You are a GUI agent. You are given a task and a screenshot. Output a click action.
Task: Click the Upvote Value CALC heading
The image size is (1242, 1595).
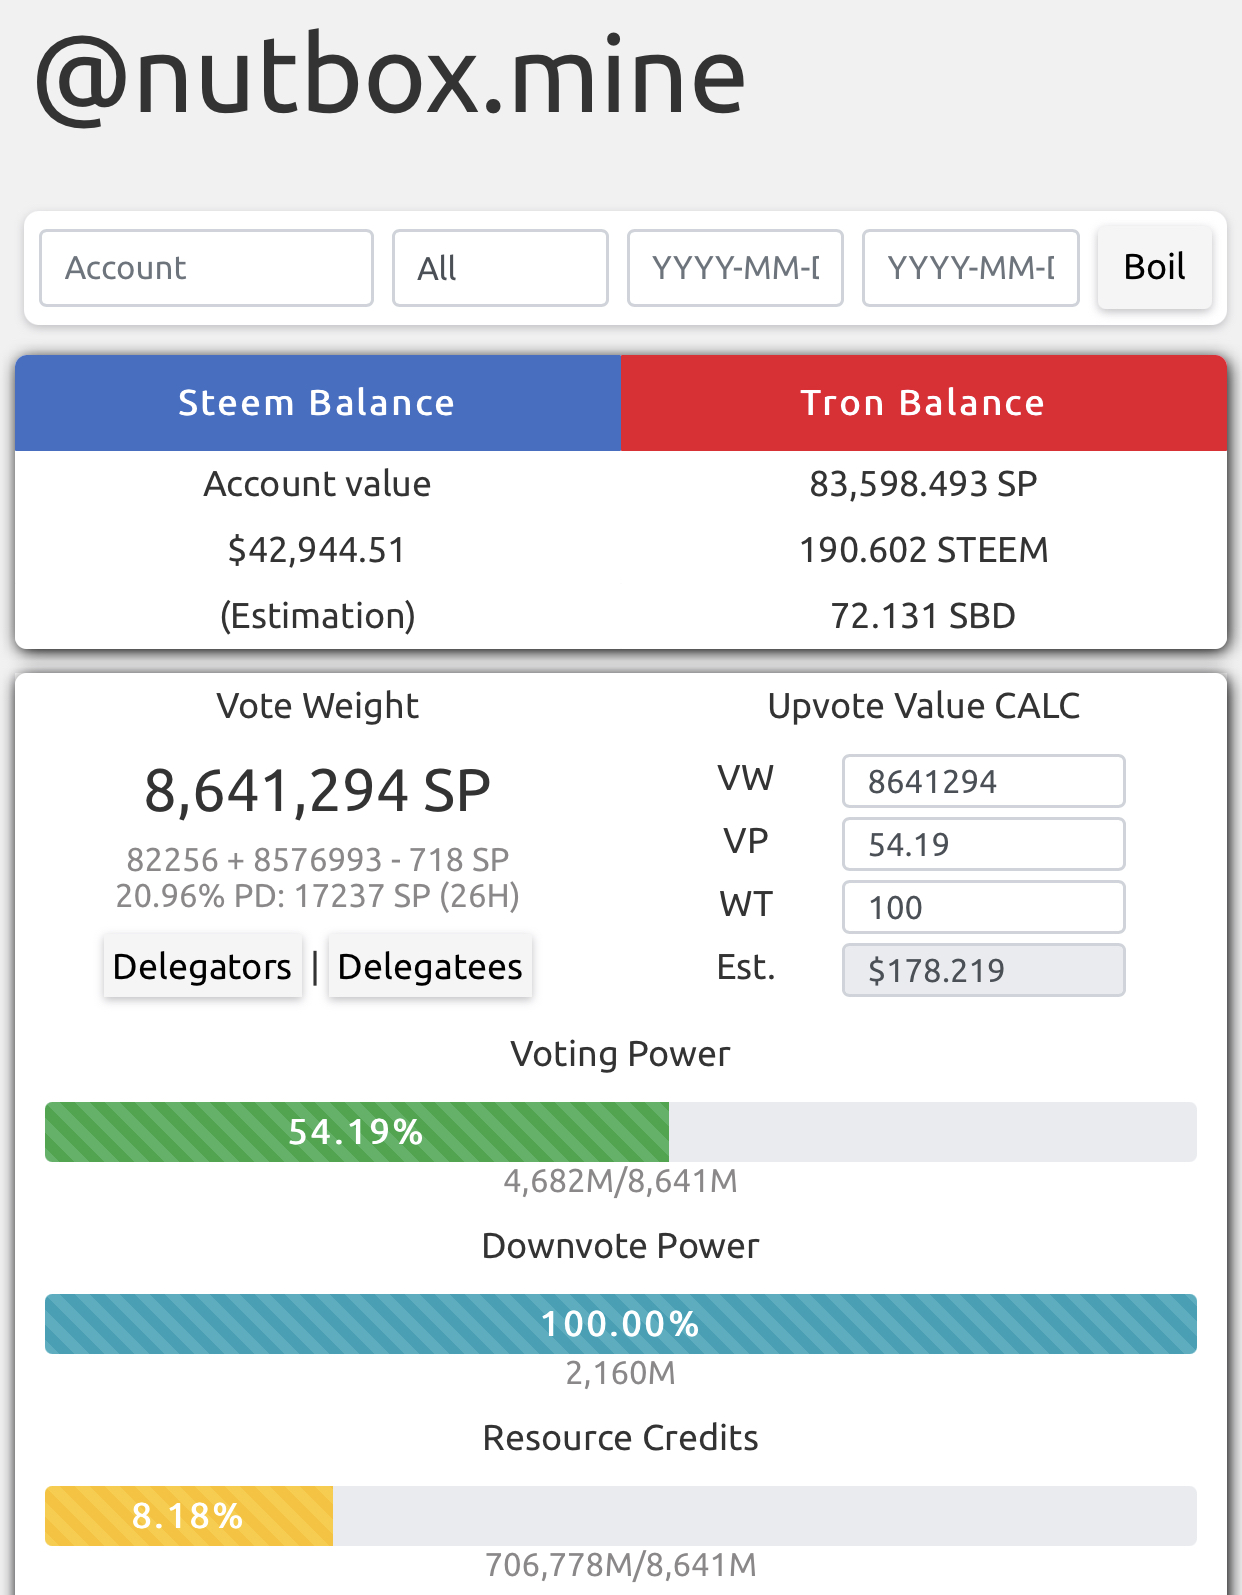click(x=924, y=706)
